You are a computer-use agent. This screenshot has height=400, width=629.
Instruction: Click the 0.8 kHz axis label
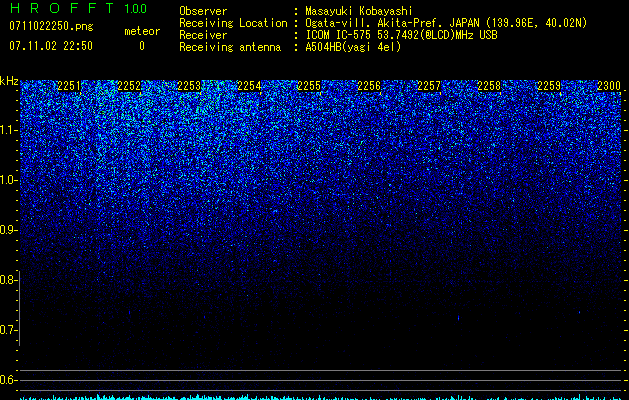[x=8, y=280]
